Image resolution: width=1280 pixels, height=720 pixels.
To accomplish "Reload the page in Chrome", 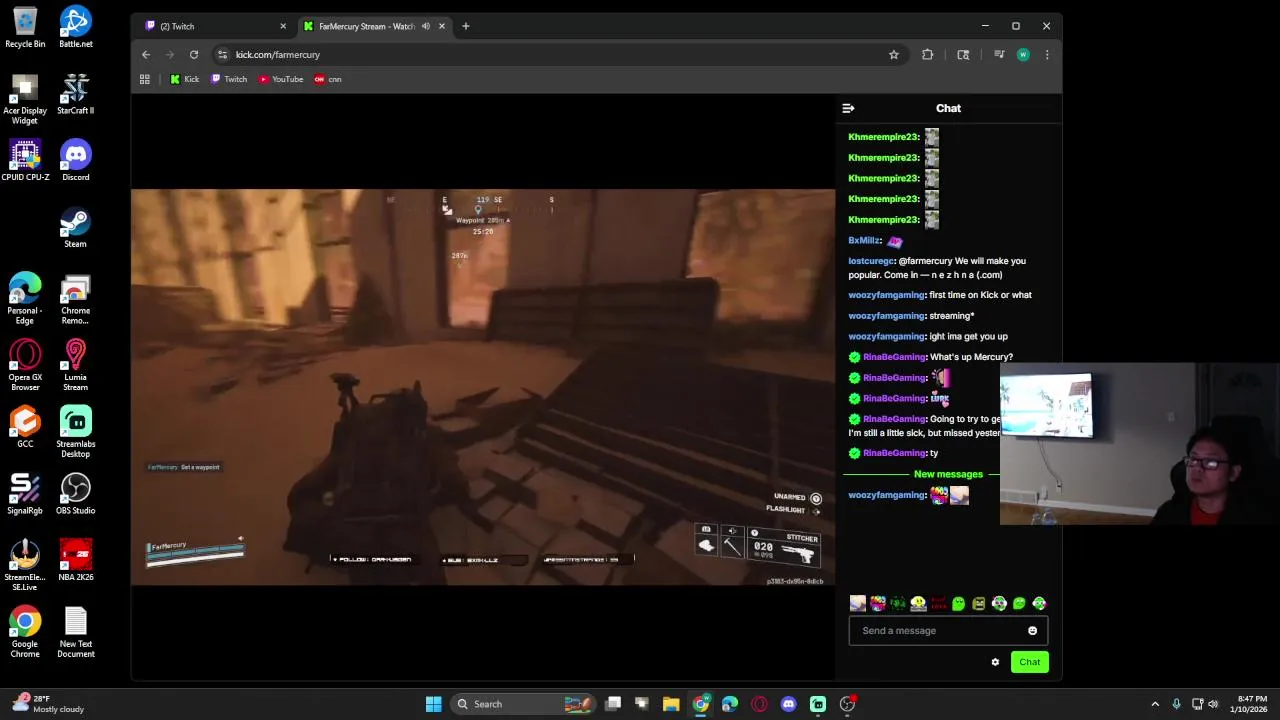I will point(194,55).
